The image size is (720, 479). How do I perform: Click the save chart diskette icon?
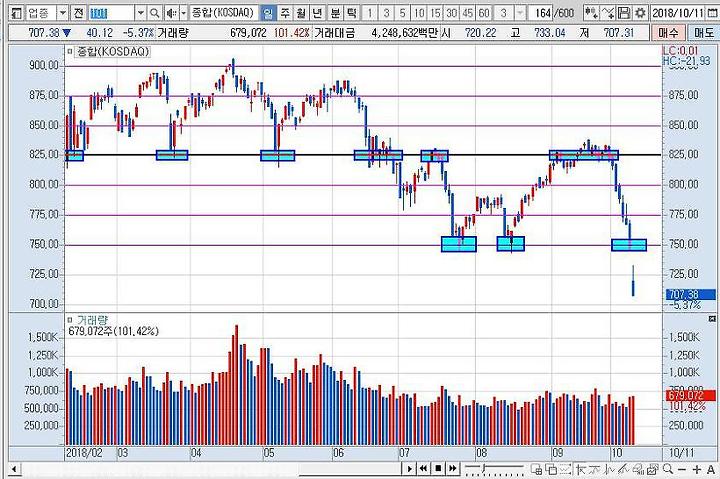tap(624, 13)
